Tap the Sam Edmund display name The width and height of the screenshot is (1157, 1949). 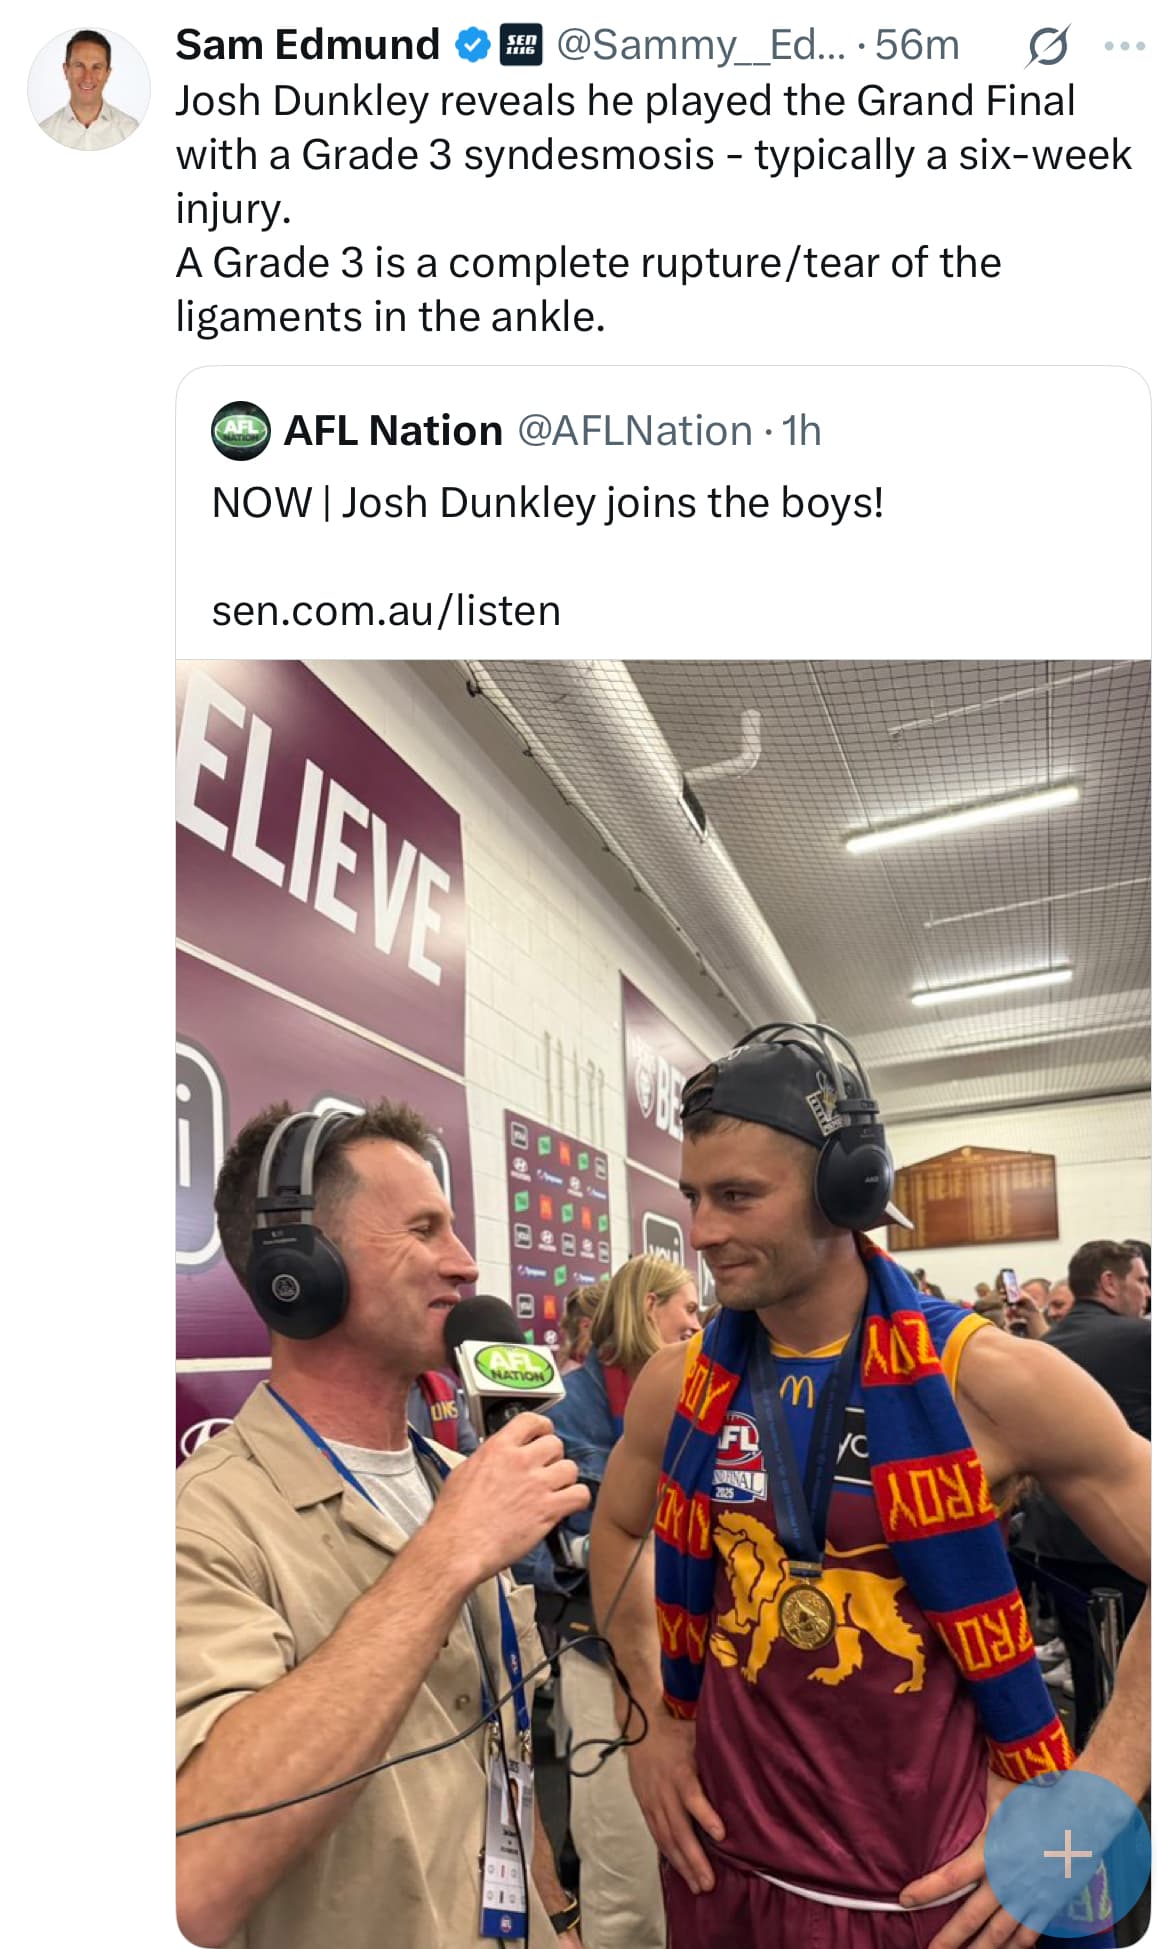[307, 45]
